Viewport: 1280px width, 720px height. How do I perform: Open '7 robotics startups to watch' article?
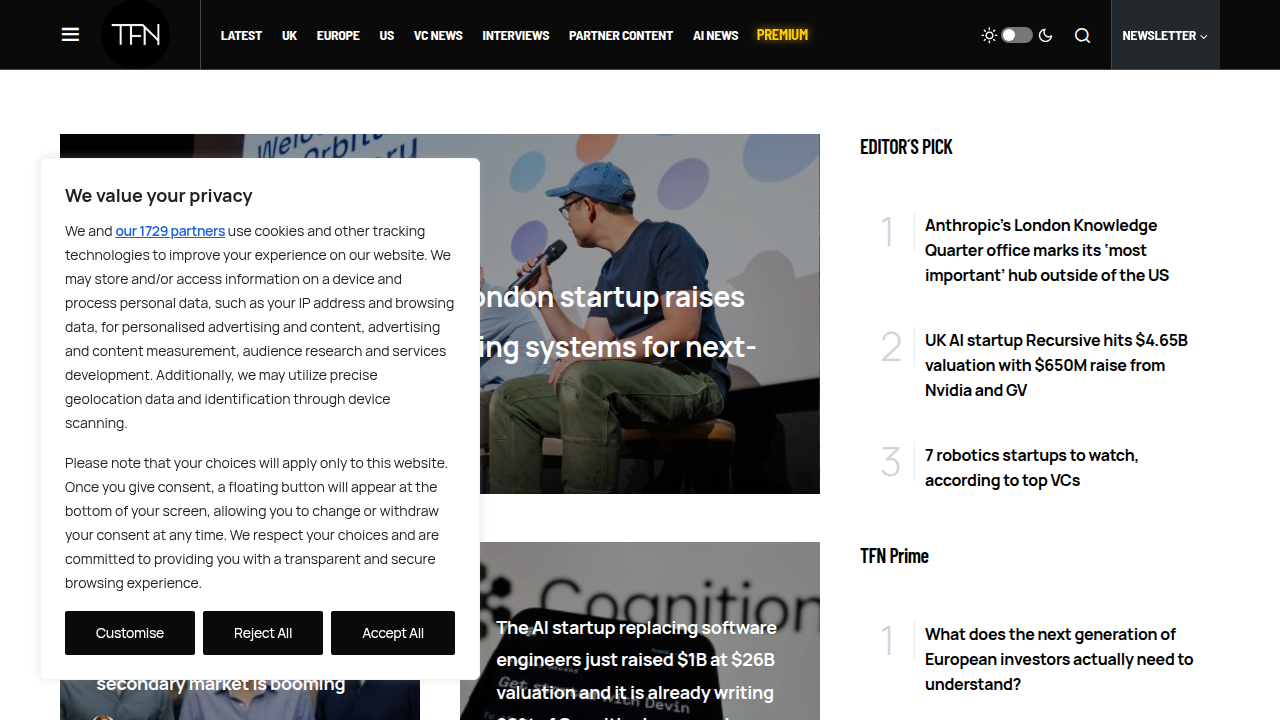1031,467
